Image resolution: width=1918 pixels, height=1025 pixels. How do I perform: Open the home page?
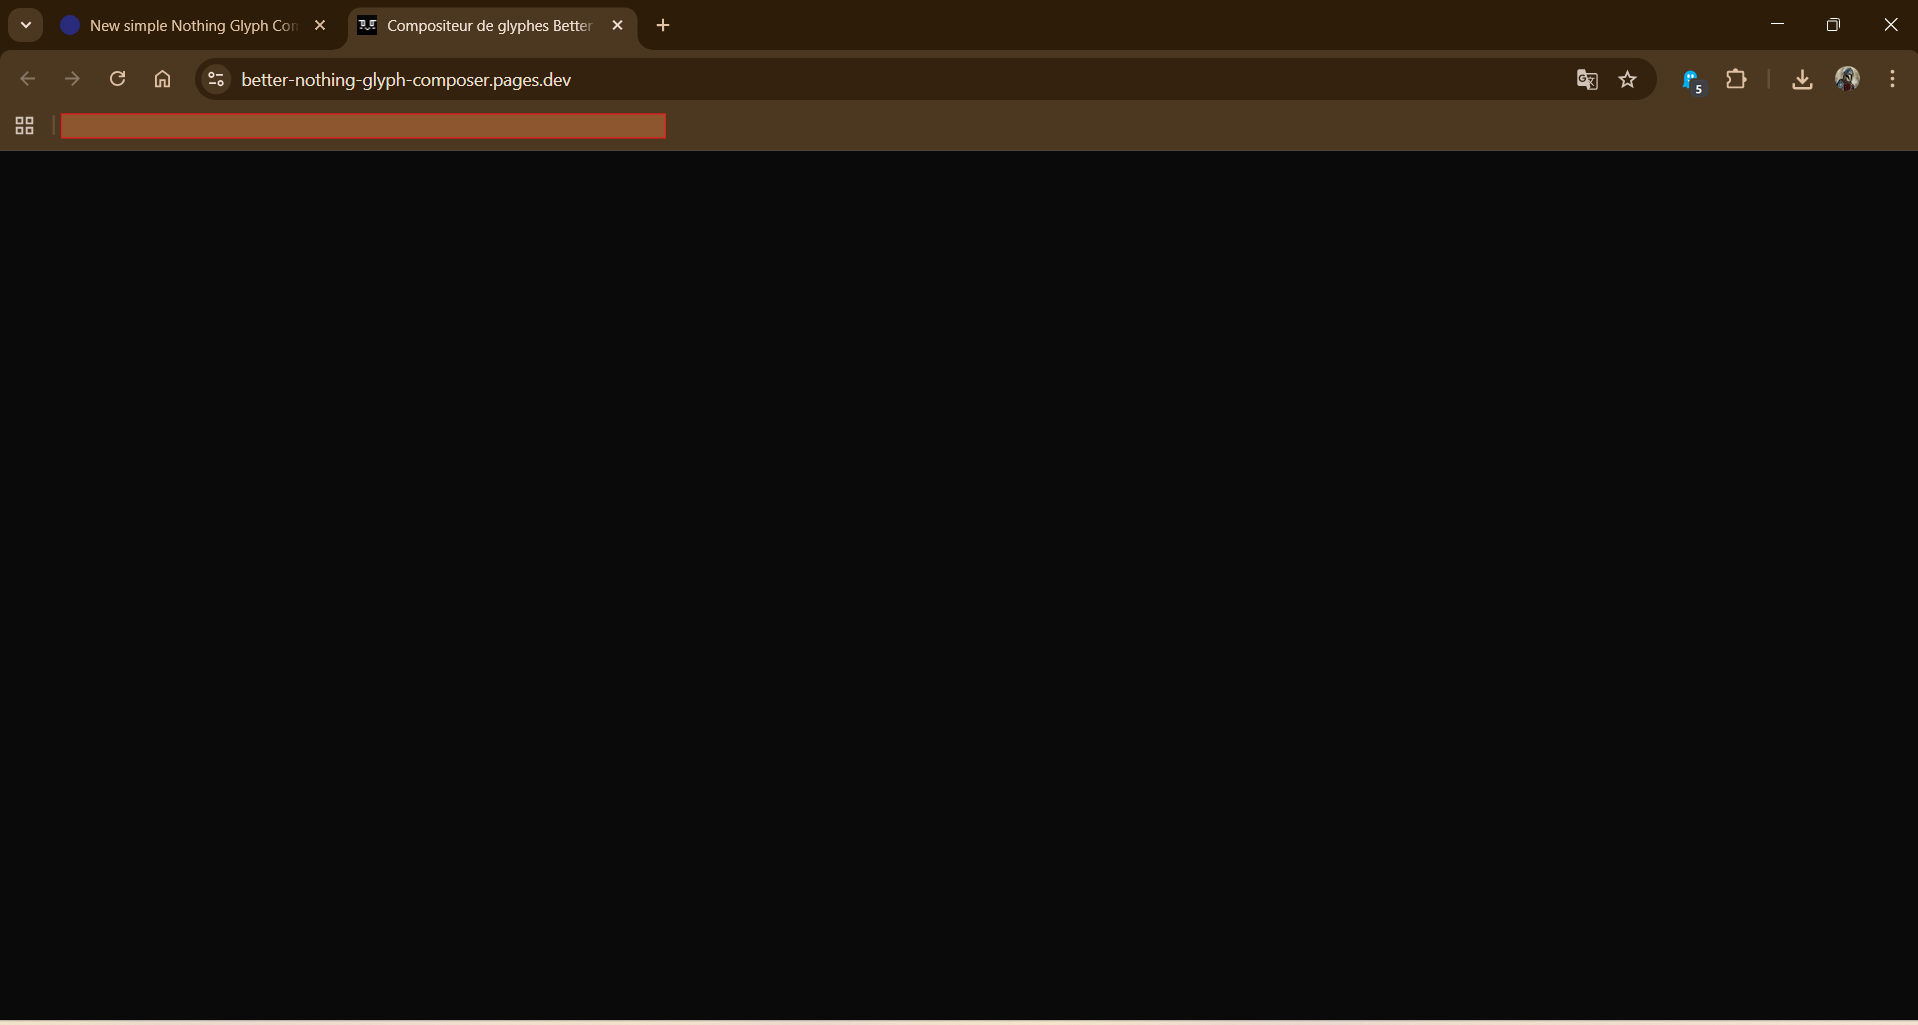(x=162, y=79)
